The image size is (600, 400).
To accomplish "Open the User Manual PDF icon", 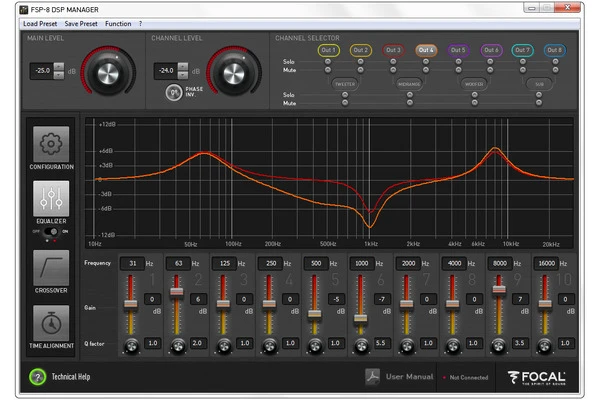I will [x=372, y=377].
